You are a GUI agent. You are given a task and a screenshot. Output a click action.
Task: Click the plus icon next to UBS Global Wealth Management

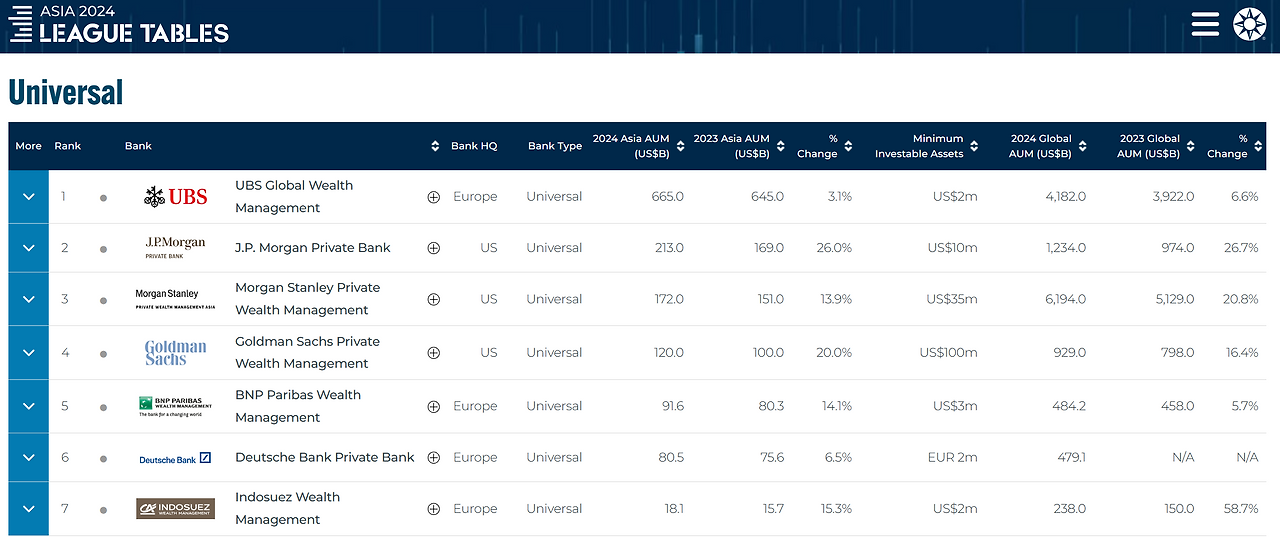(x=434, y=197)
